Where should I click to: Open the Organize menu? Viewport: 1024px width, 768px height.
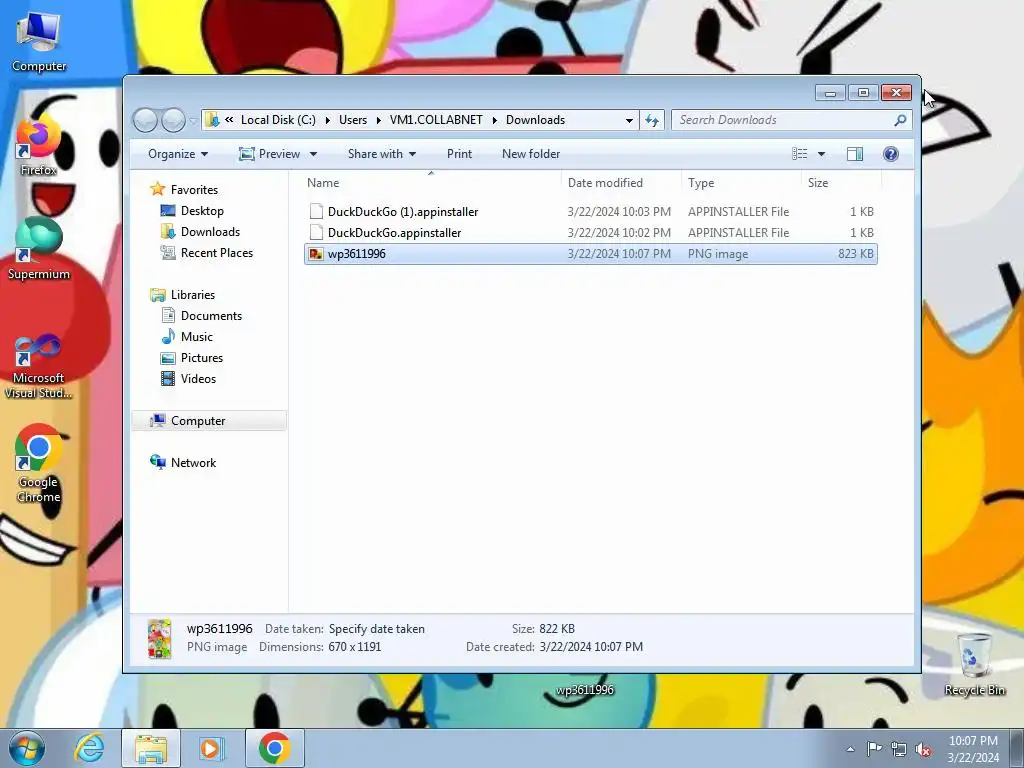tap(178, 154)
